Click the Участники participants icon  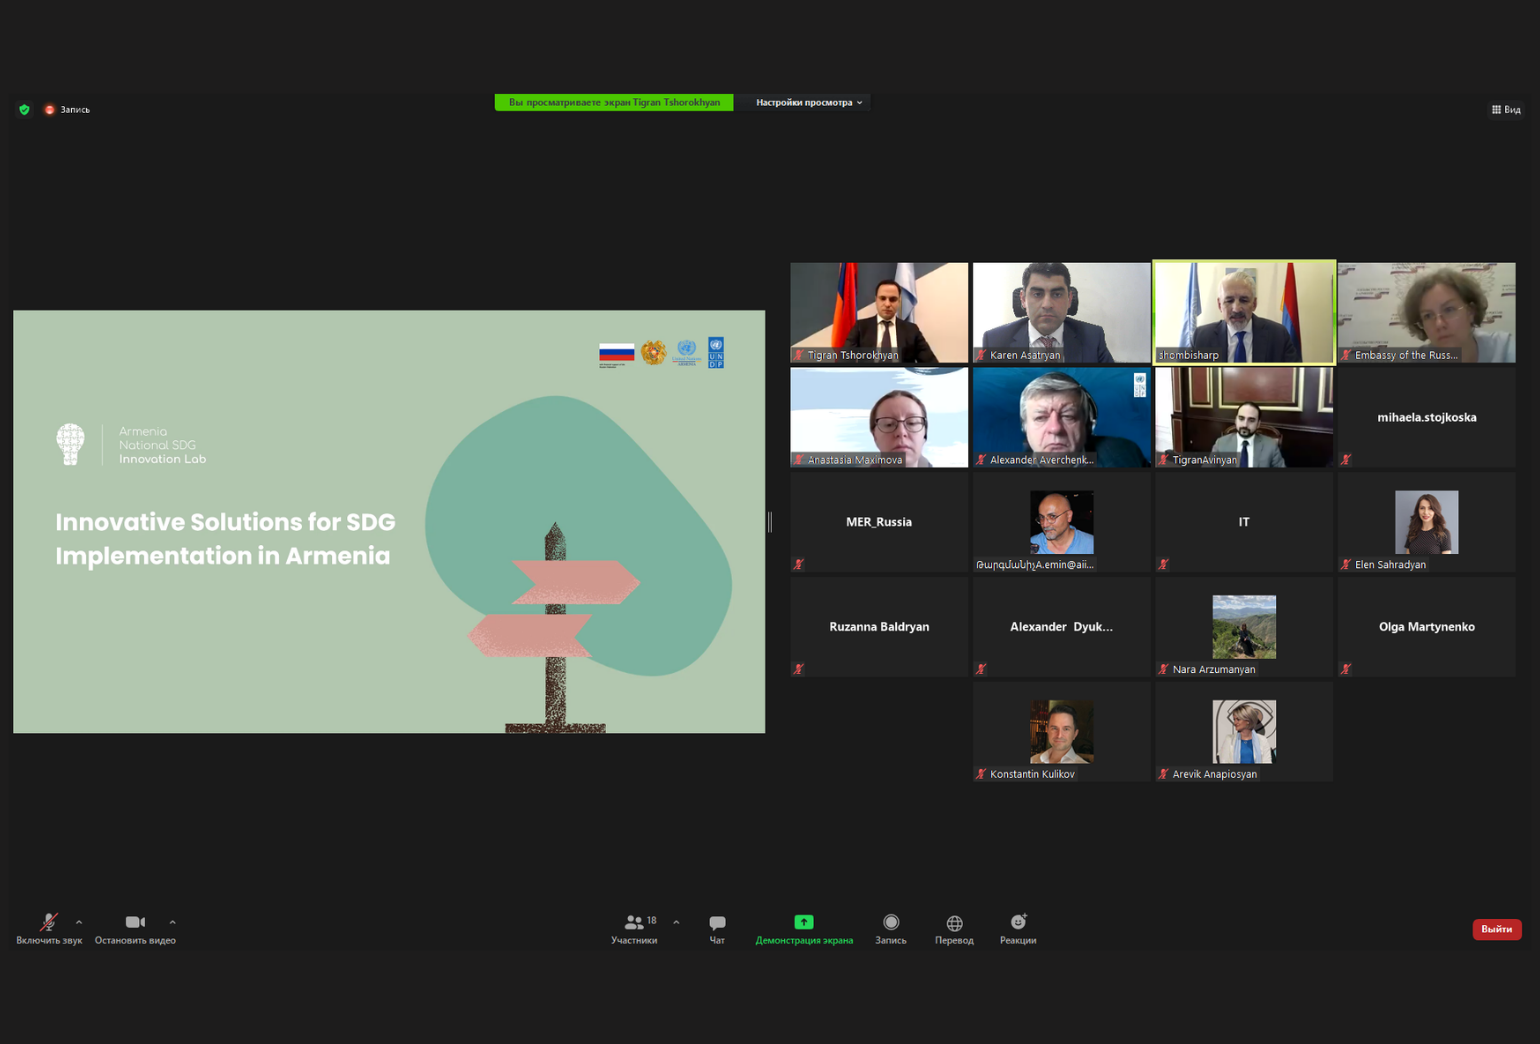(x=634, y=923)
